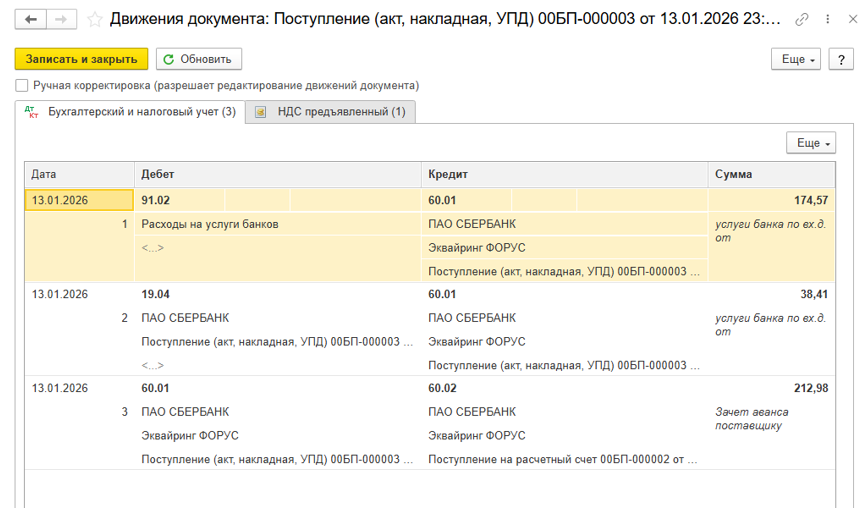Click the back navigation arrow

pos(32,19)
